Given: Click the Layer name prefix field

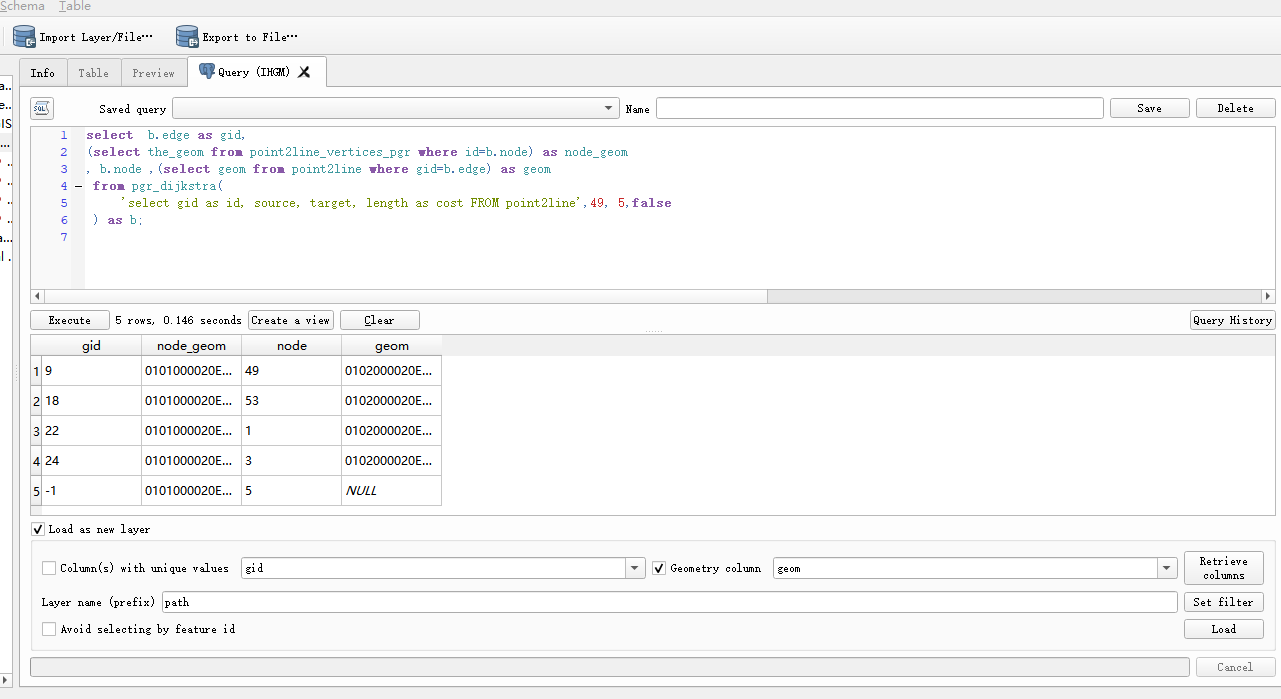Looking at the screenshot, I should pos(670,602).
